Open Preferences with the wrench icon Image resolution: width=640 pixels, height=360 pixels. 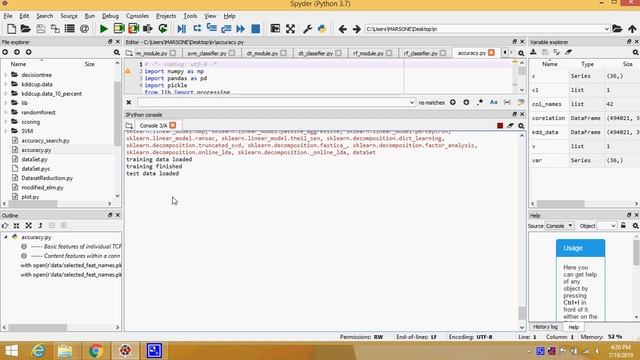[x=307, y=29]
